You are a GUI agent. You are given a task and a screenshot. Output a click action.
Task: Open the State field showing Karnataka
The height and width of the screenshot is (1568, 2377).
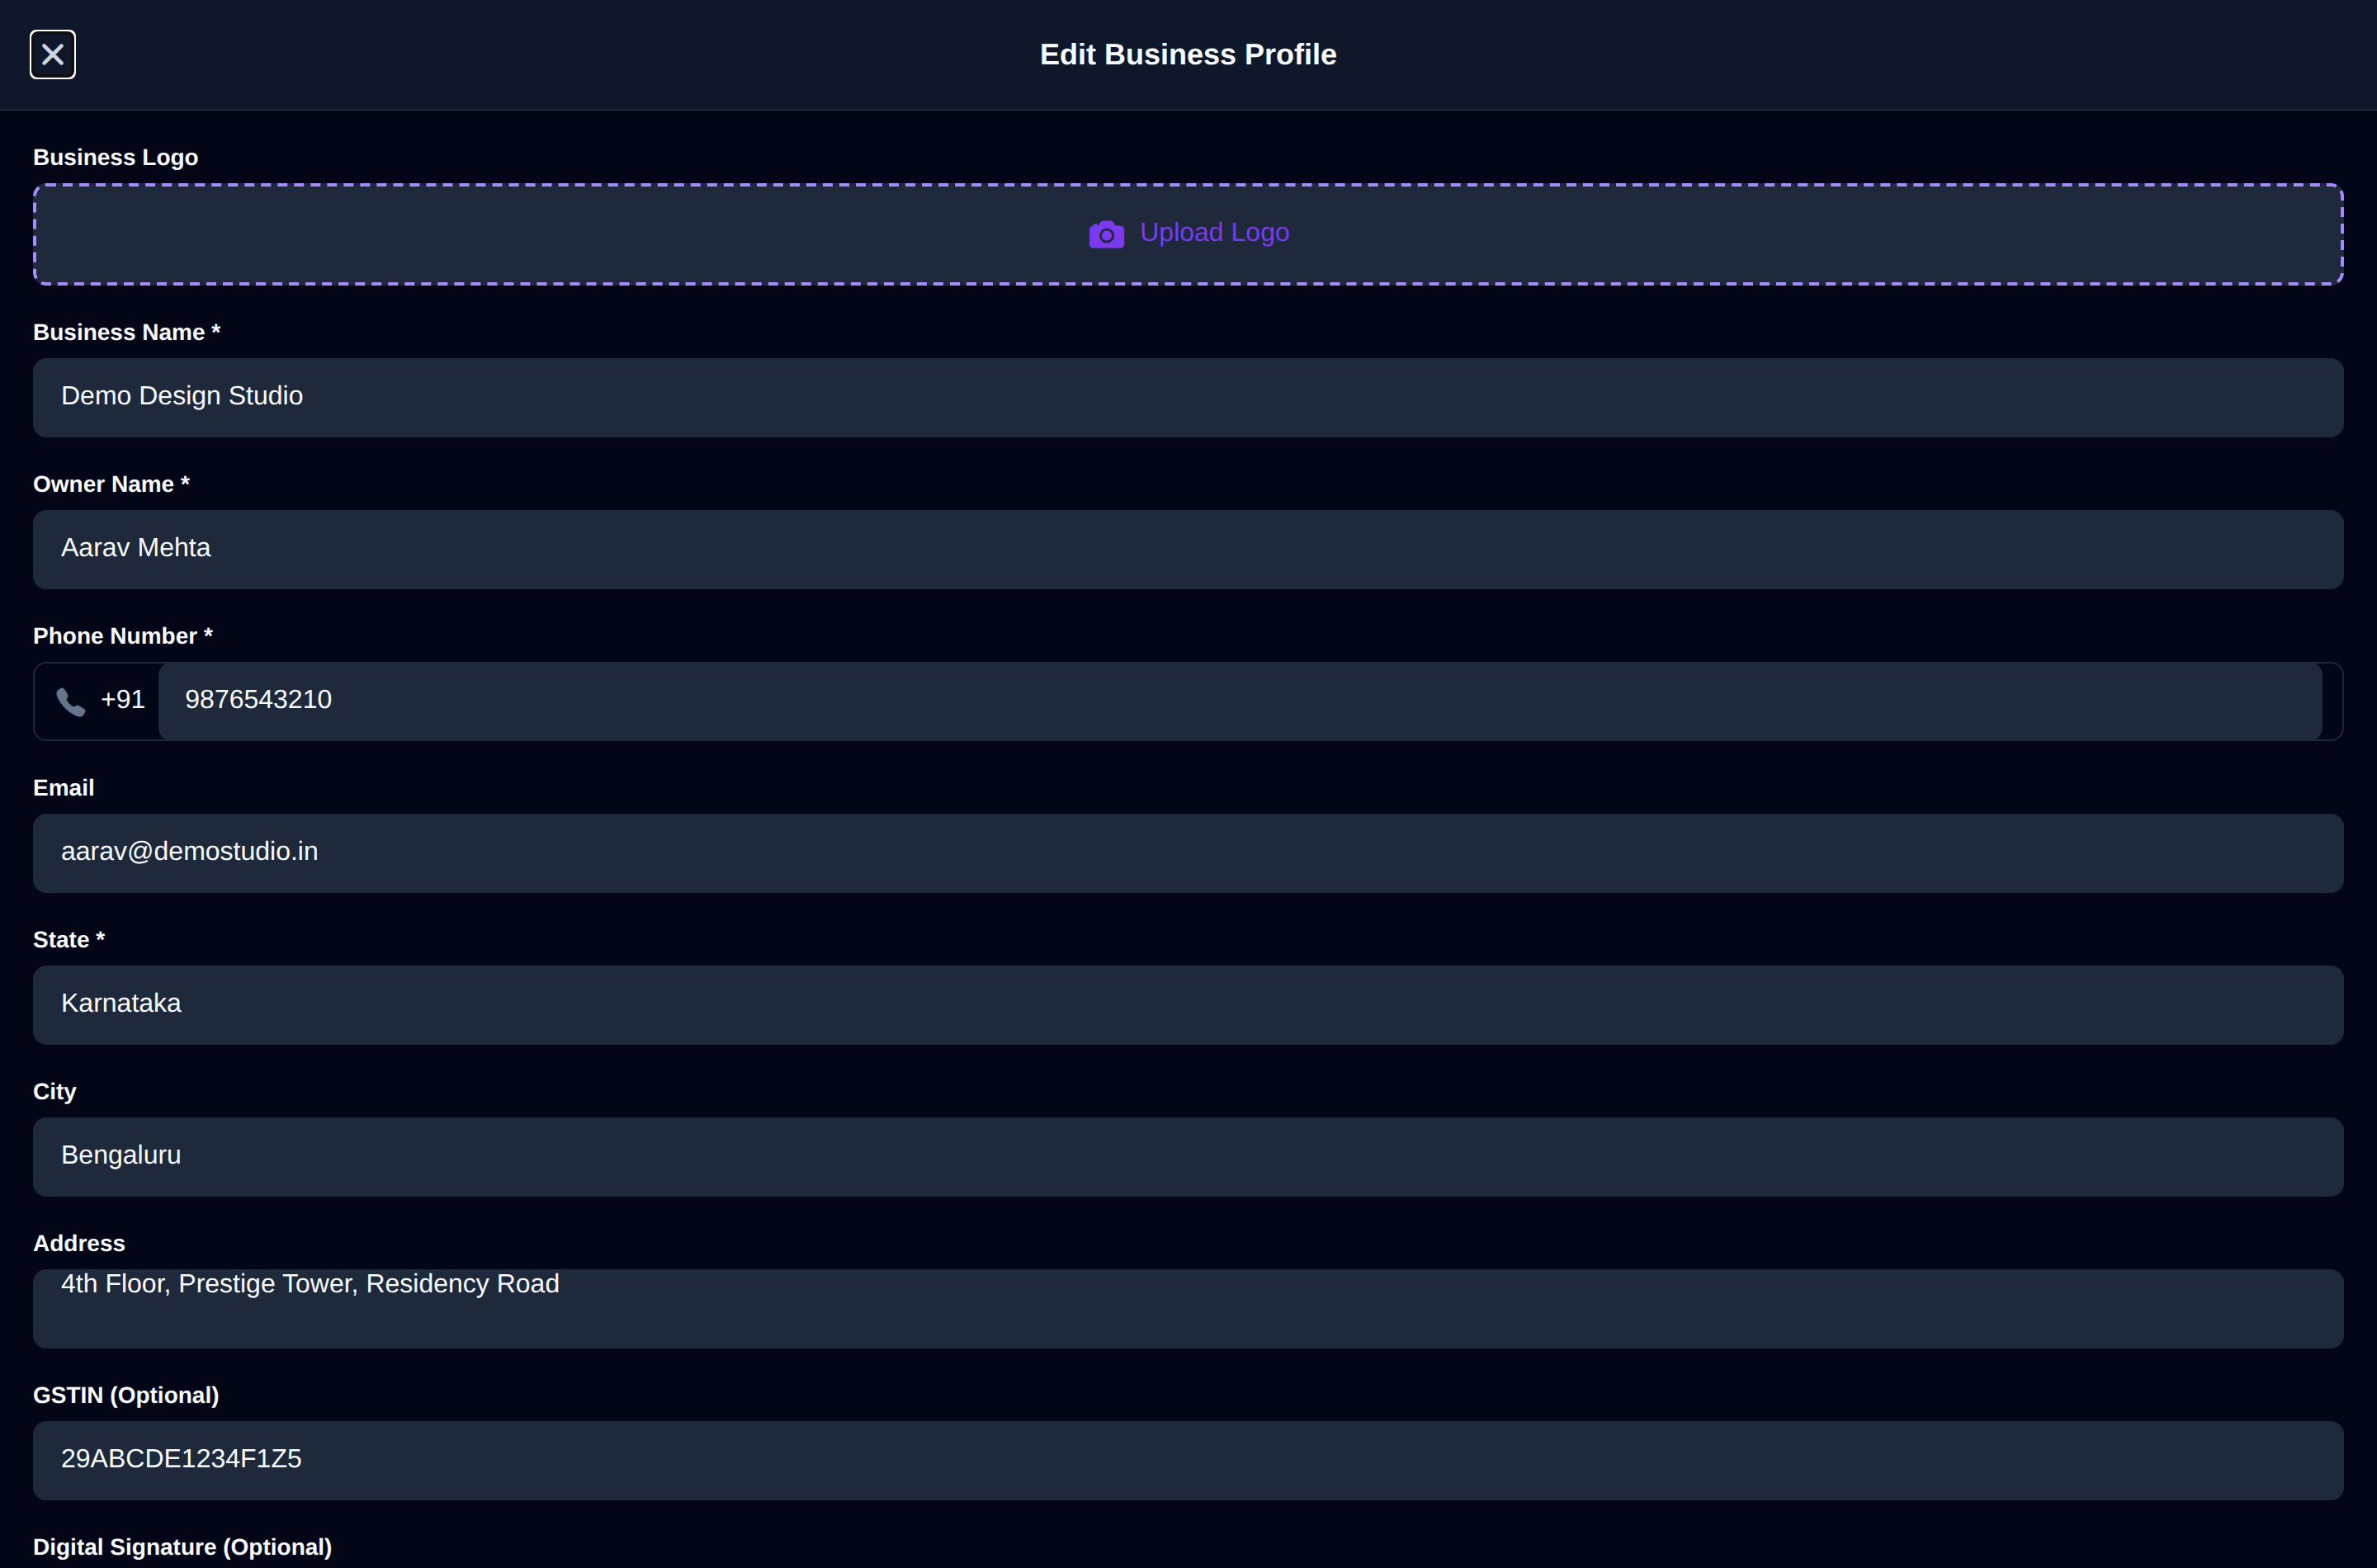coord(1188,1005)
